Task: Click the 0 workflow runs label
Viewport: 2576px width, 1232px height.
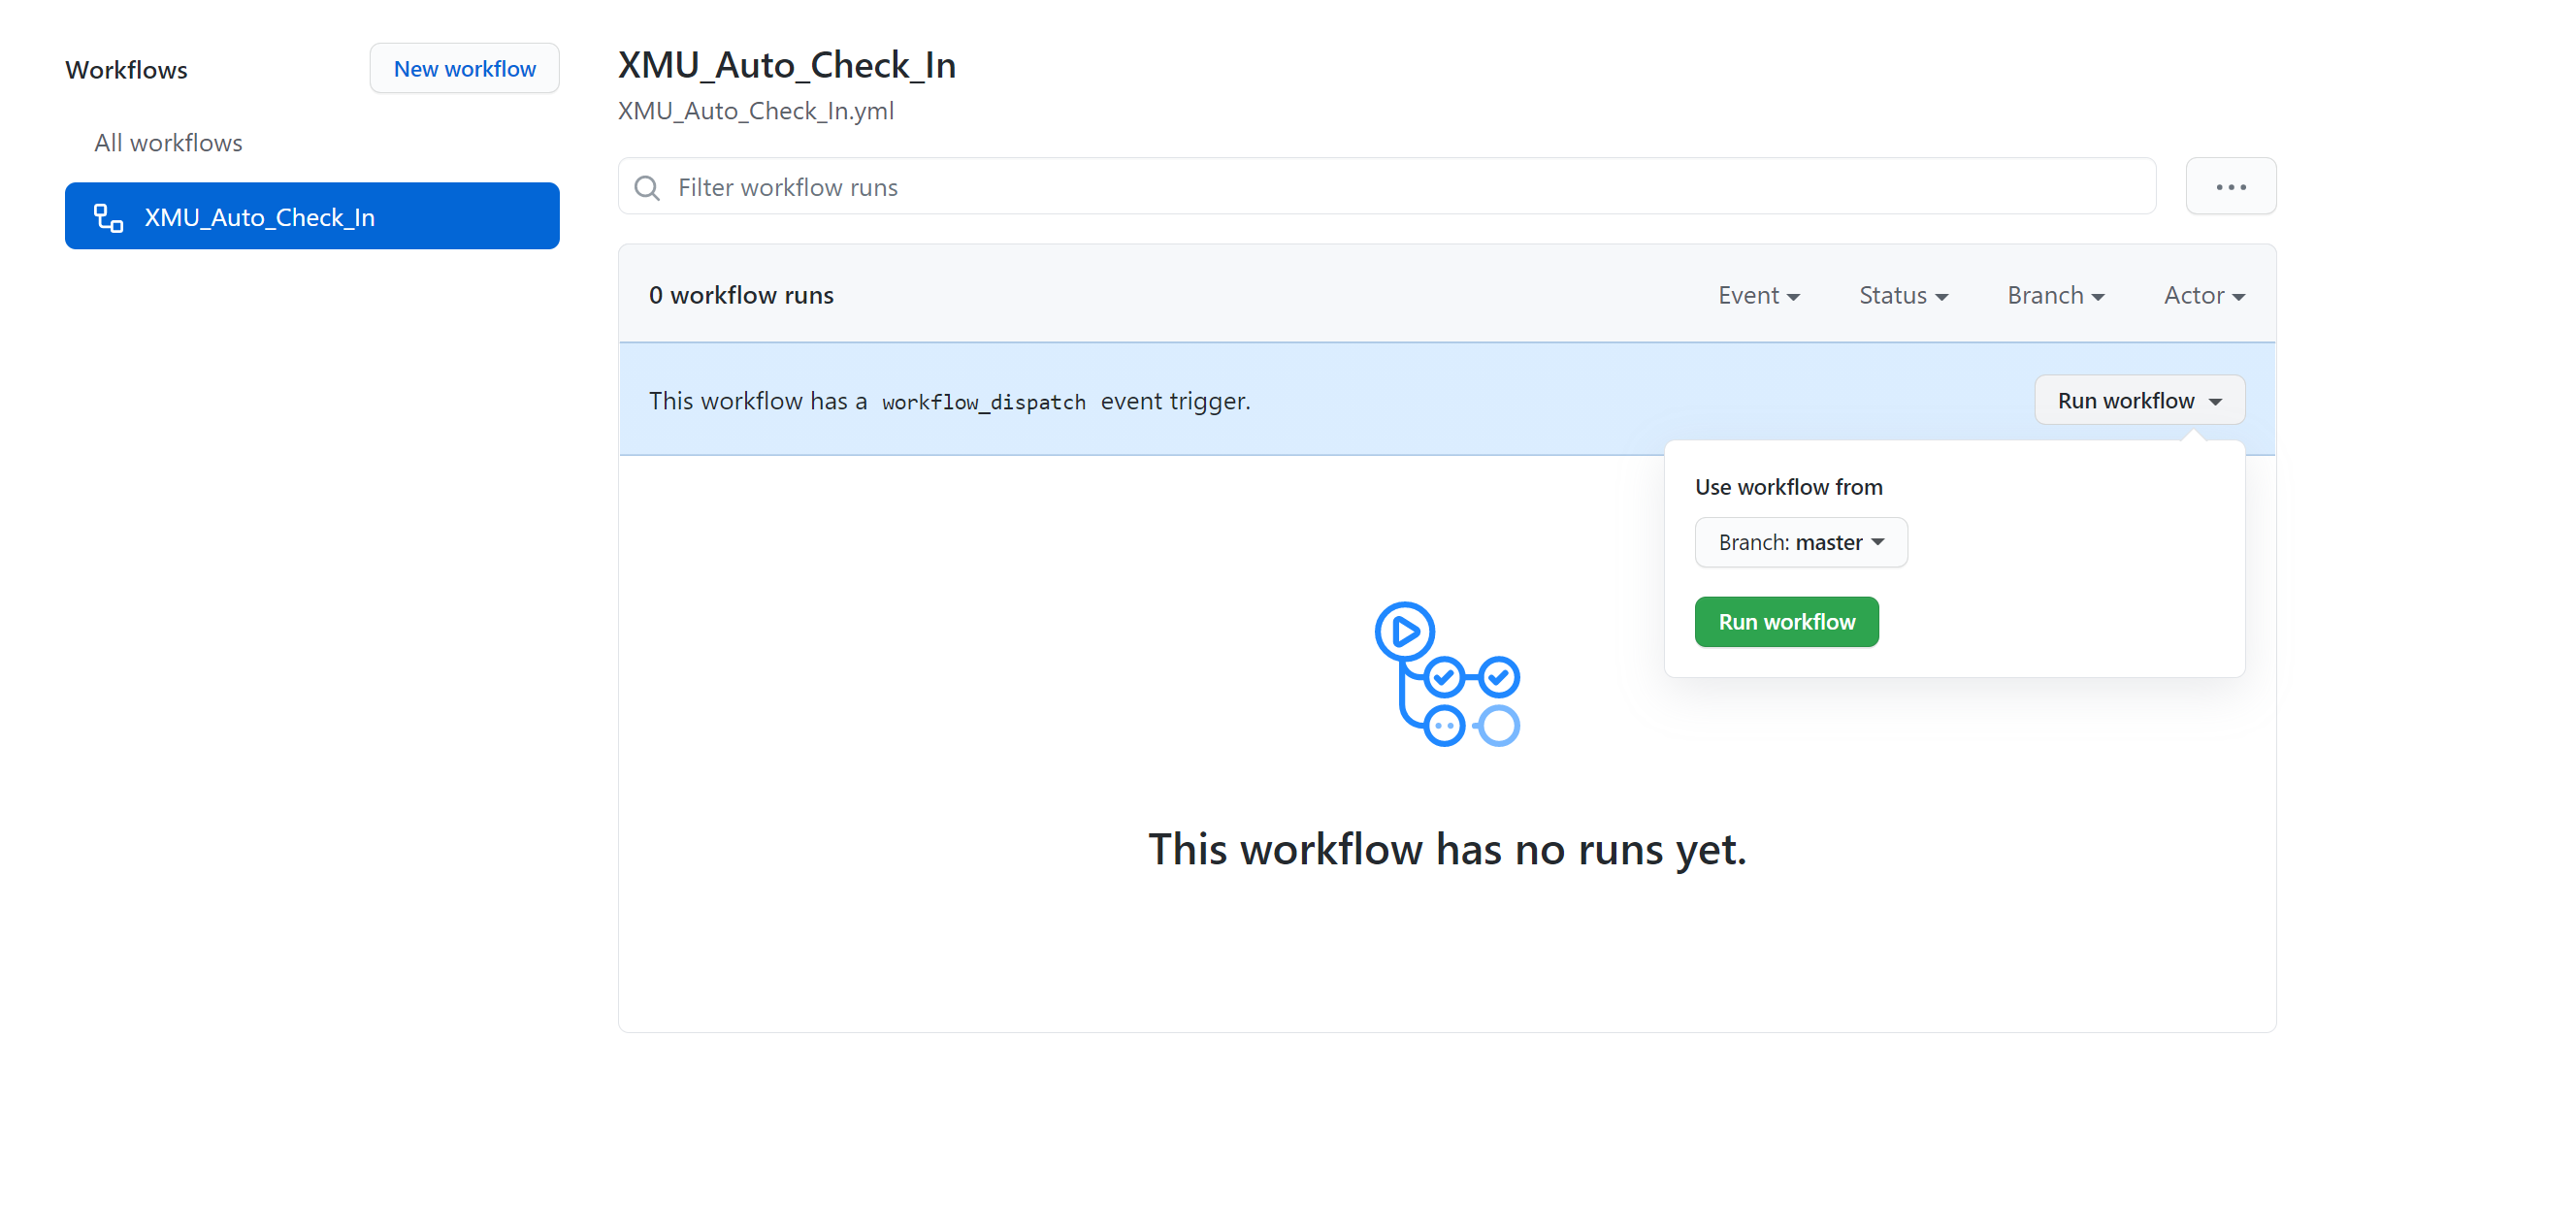Action: pos(740,296)
